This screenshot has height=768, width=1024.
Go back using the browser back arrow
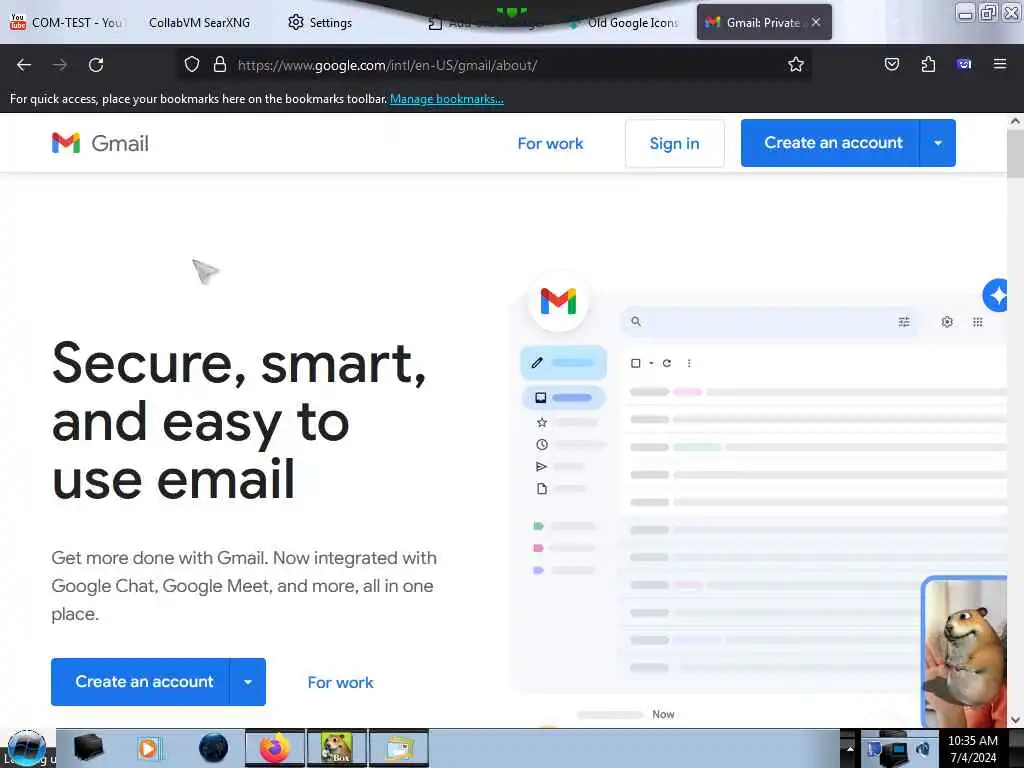[24, 65]
